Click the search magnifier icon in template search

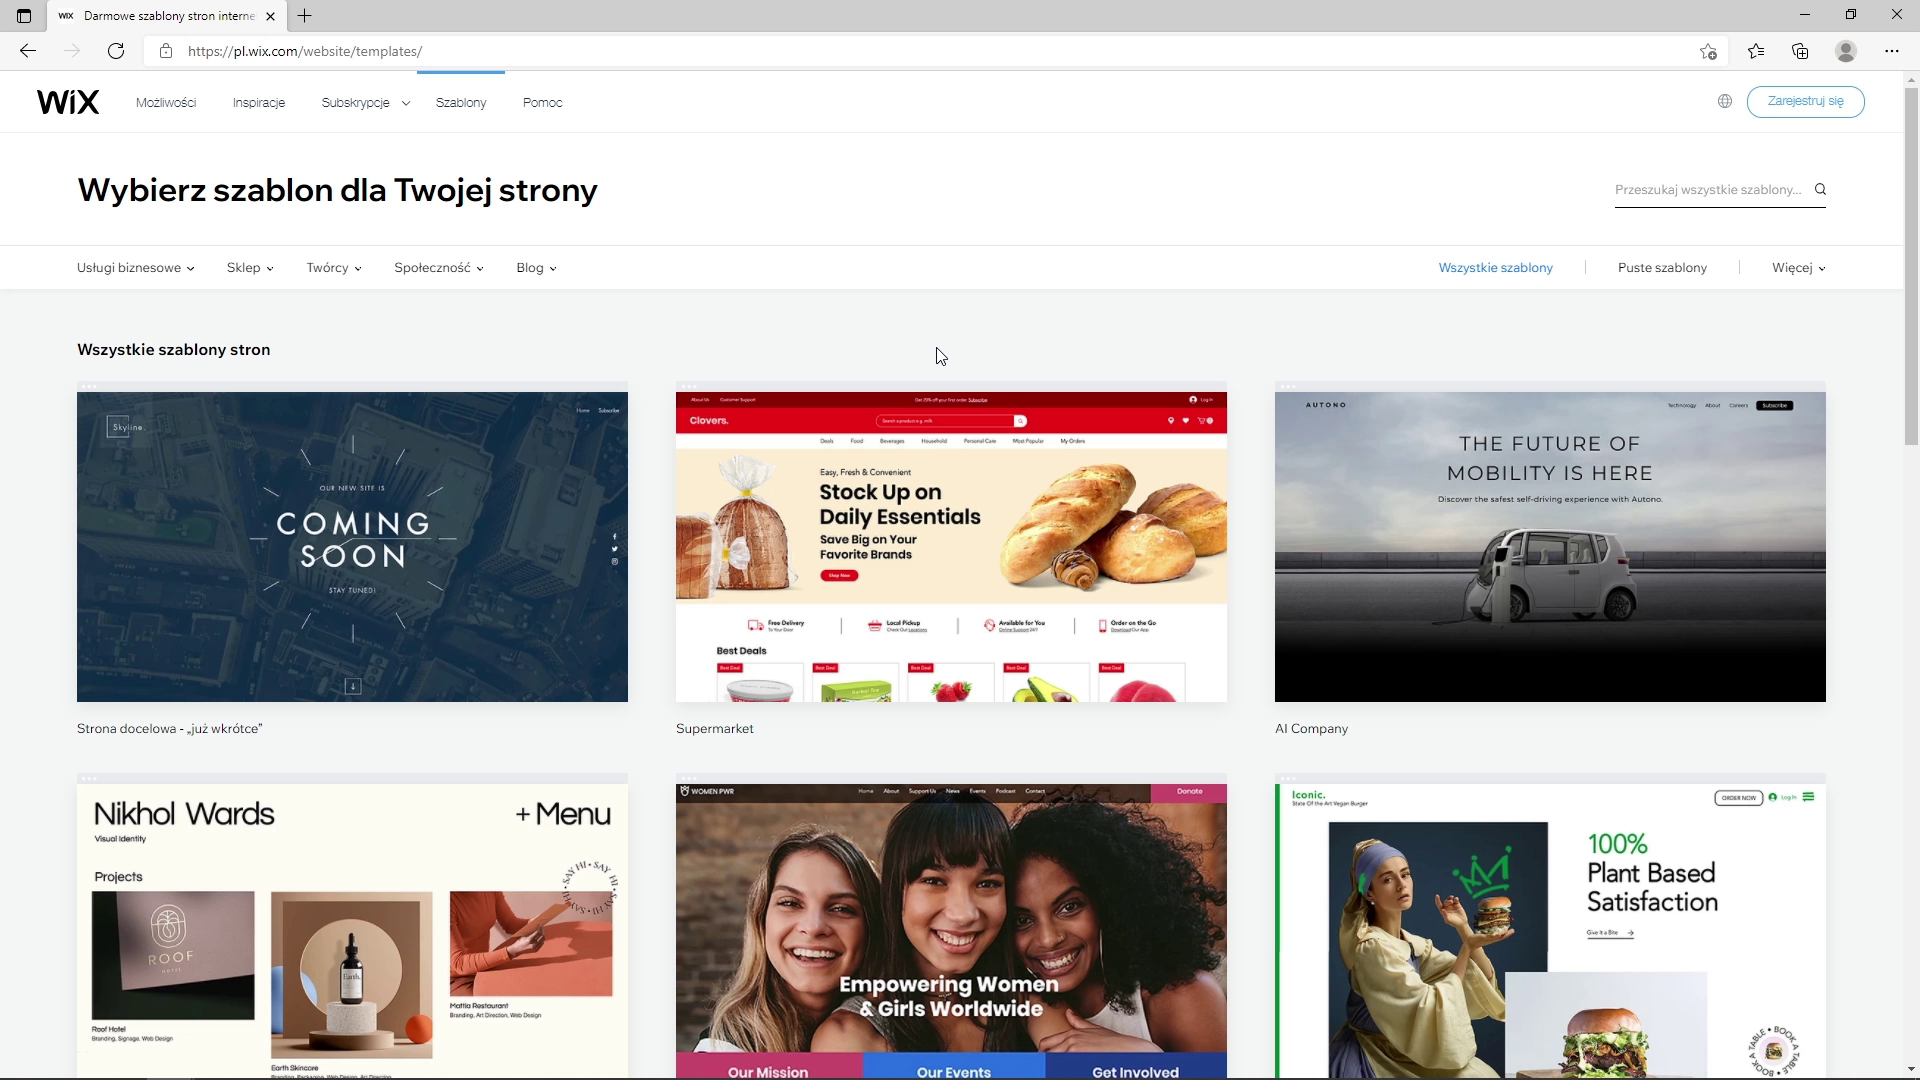click(1821, 189)
